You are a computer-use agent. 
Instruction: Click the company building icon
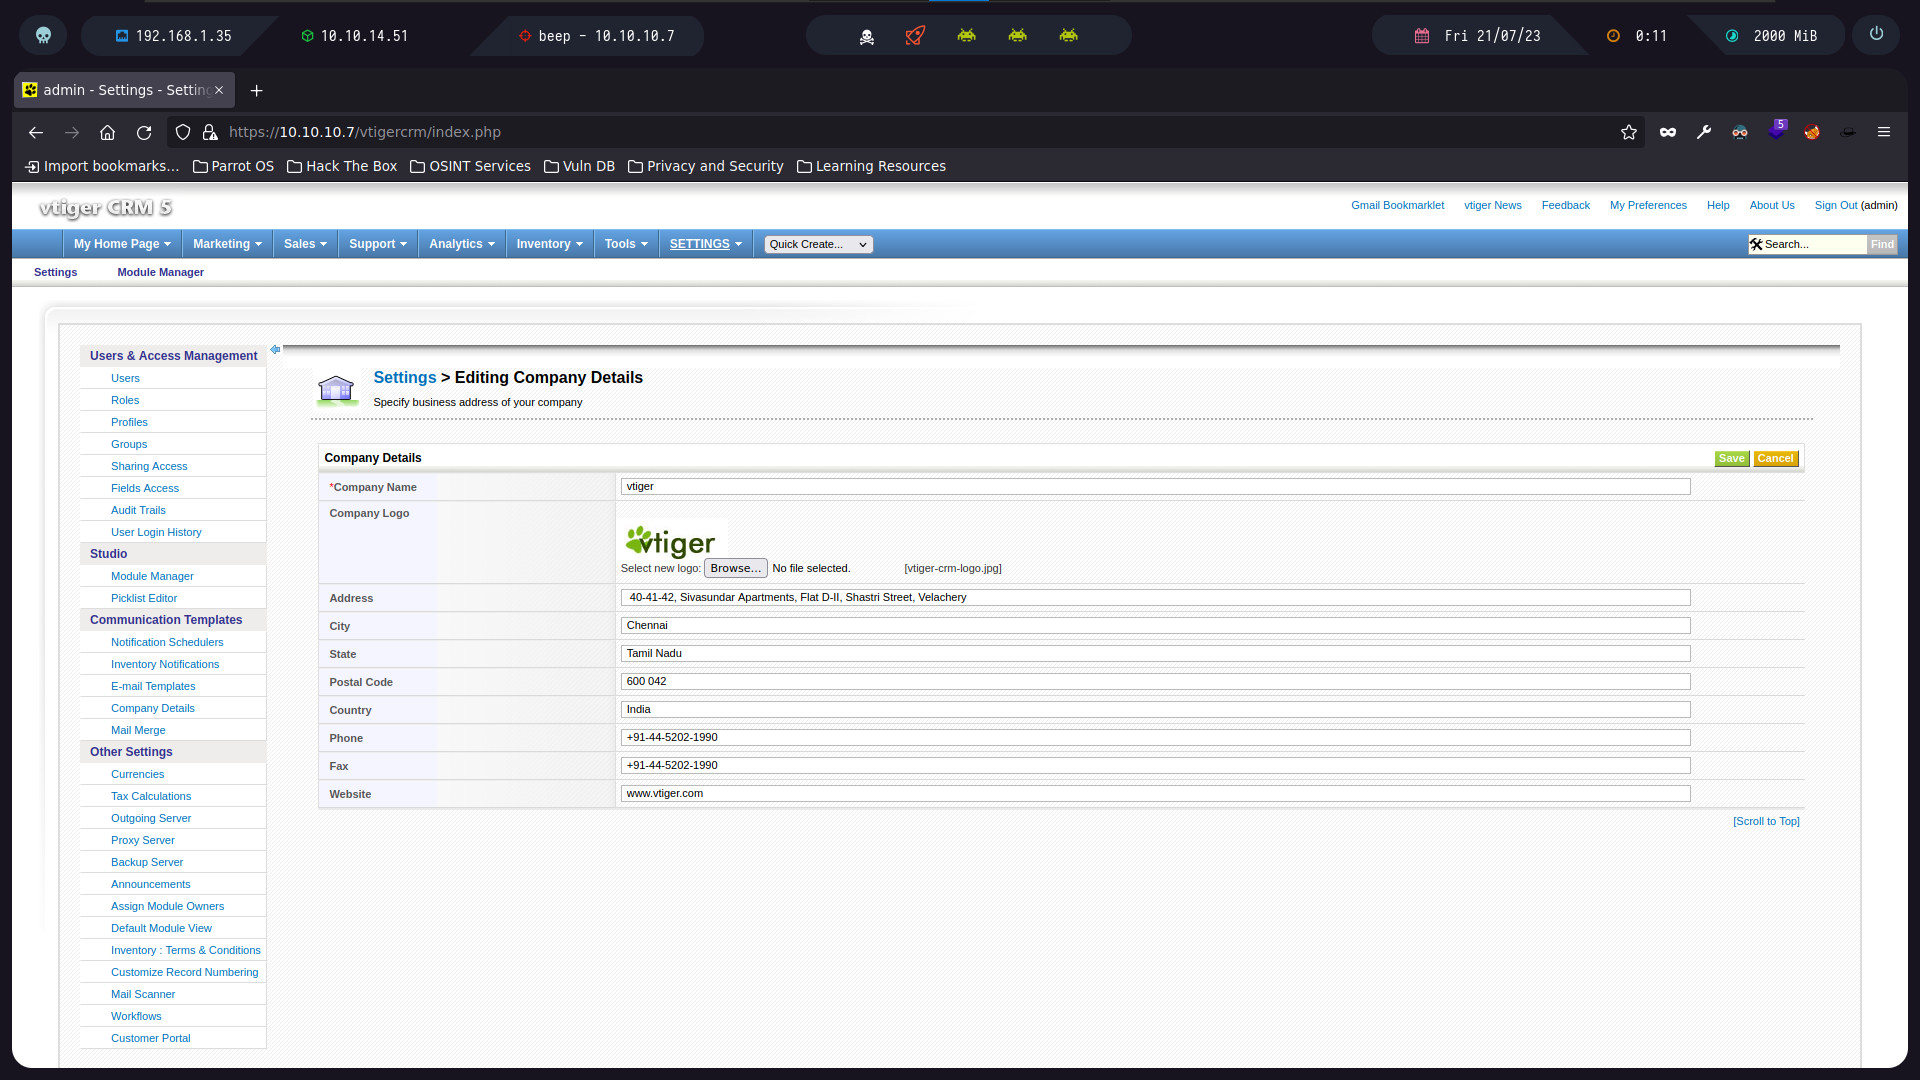coord(336,389)
